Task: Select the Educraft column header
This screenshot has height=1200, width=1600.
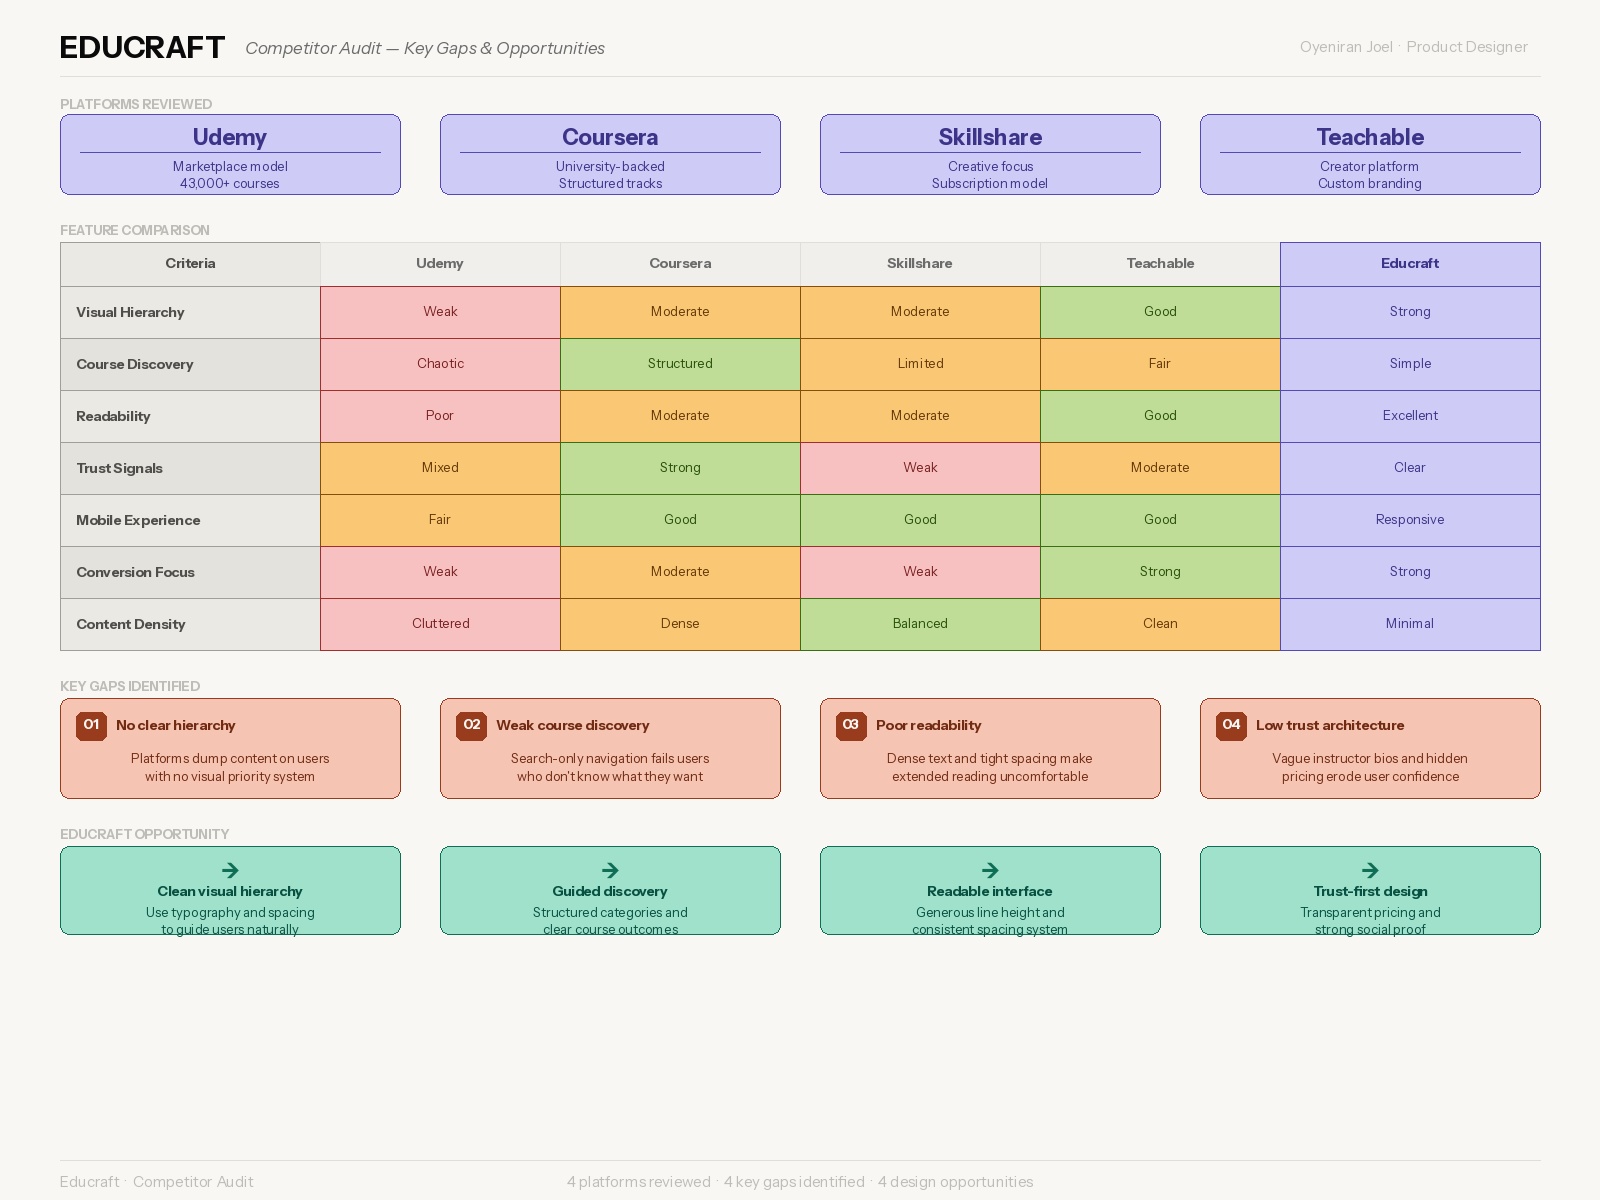Action: (x=1410, y=263)
